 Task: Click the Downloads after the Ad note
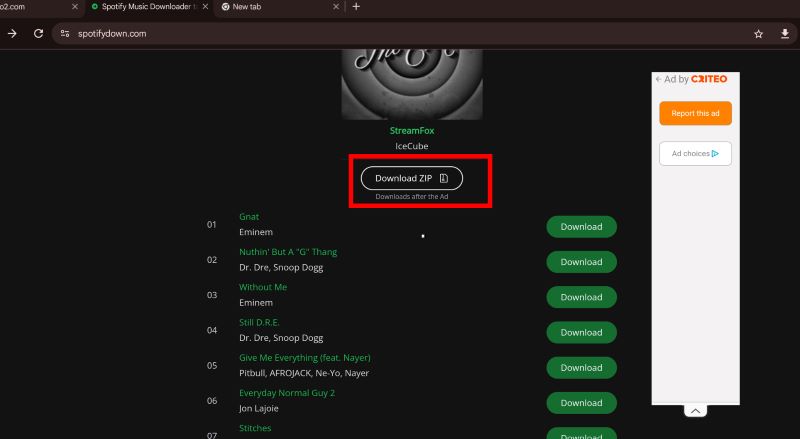point(412,197)
